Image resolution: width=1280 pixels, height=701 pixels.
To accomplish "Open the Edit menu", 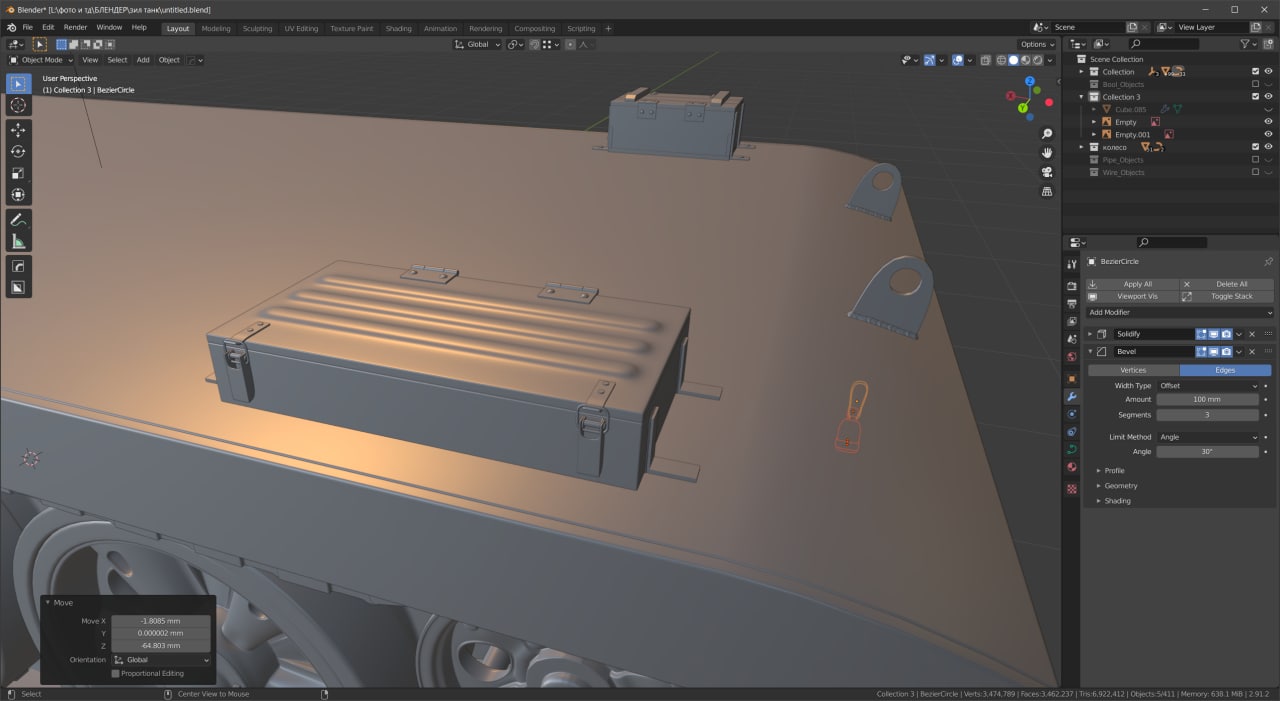I will [x=48, y=27].
